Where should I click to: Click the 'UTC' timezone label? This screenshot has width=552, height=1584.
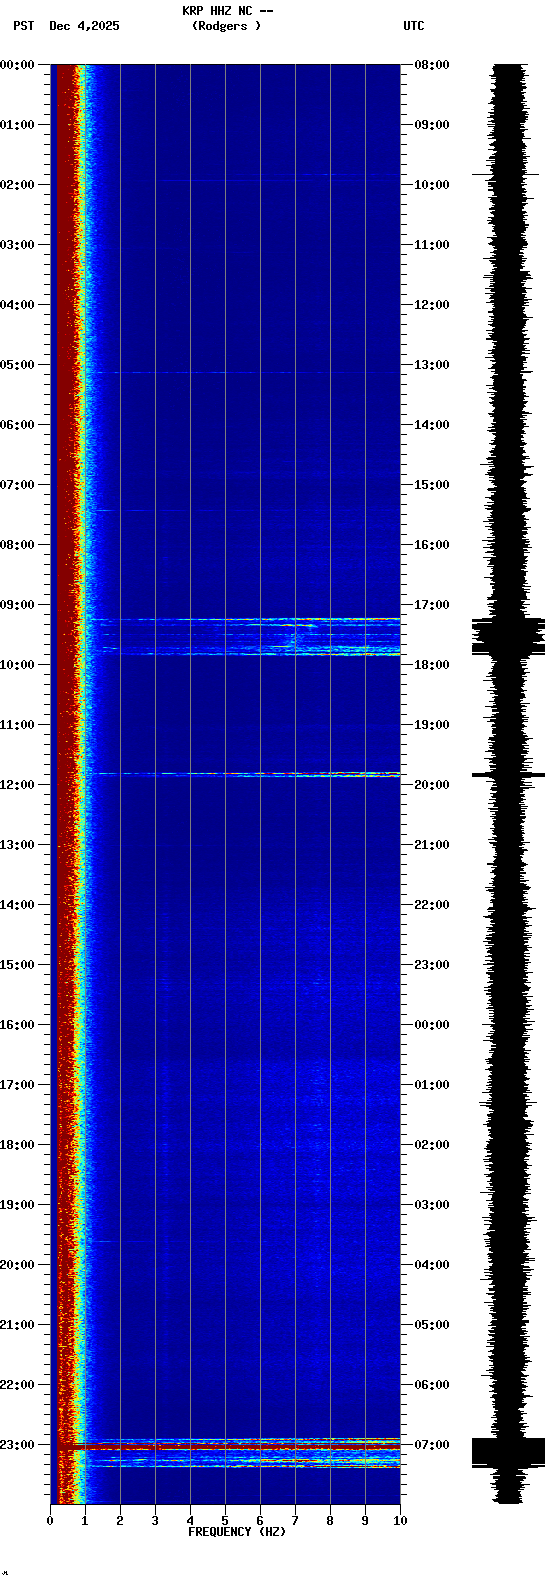(x=414, y=26)
